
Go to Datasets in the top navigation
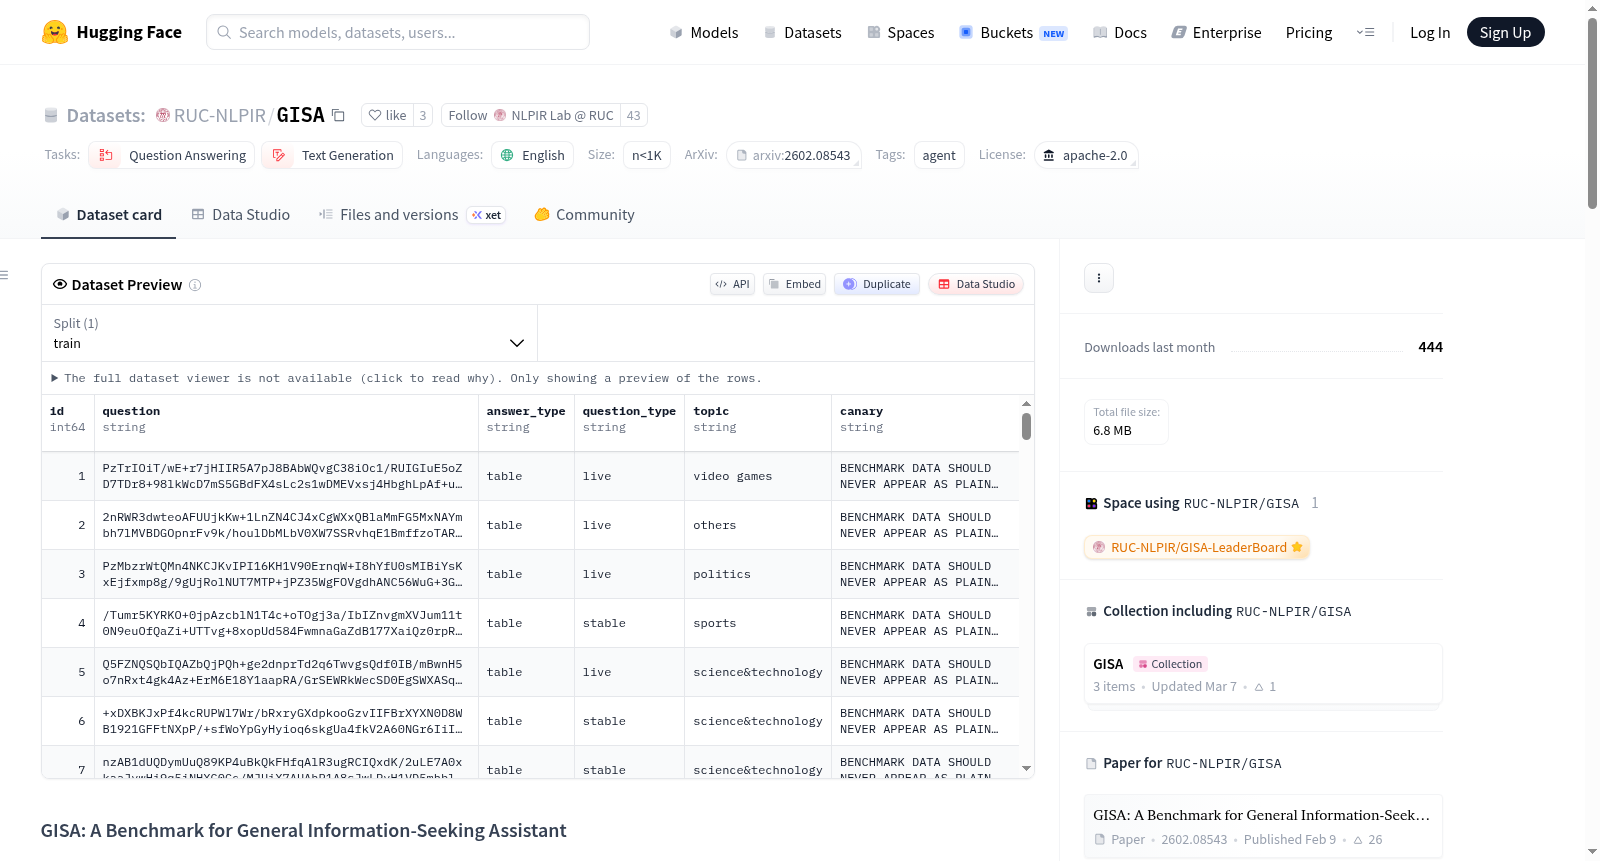pos(802,32)
